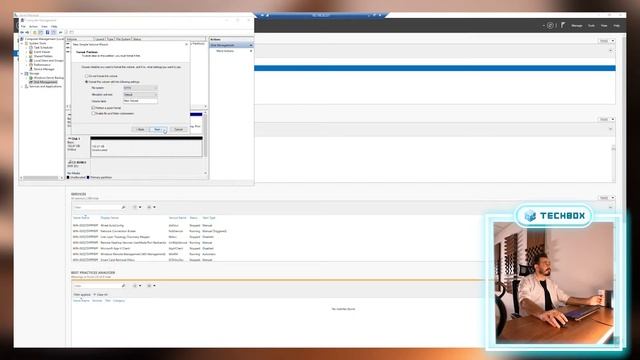Click the Task Scheduler icon in tree
This screenshot has width=640, height=360.
pyautogui.click(x=31, y=47)
